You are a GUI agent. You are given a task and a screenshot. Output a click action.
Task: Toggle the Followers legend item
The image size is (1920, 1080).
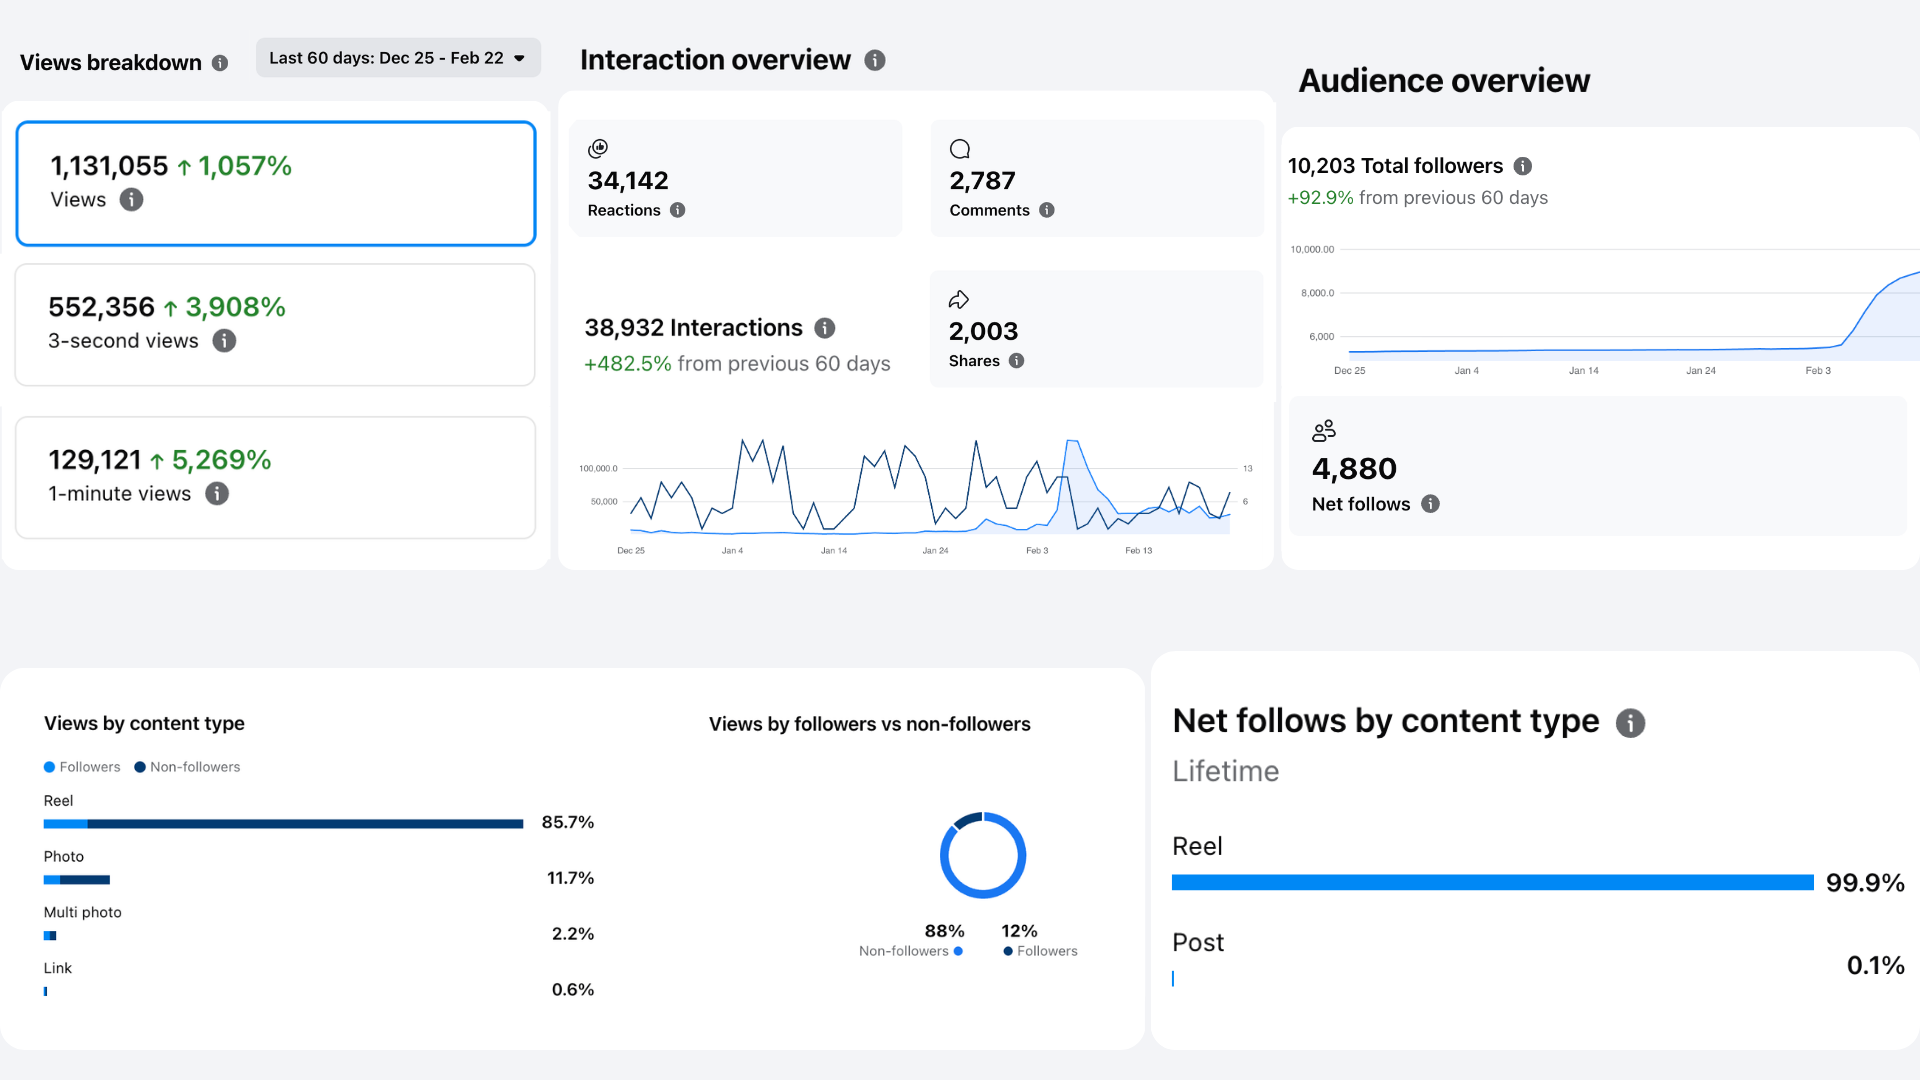coord(82,767)
